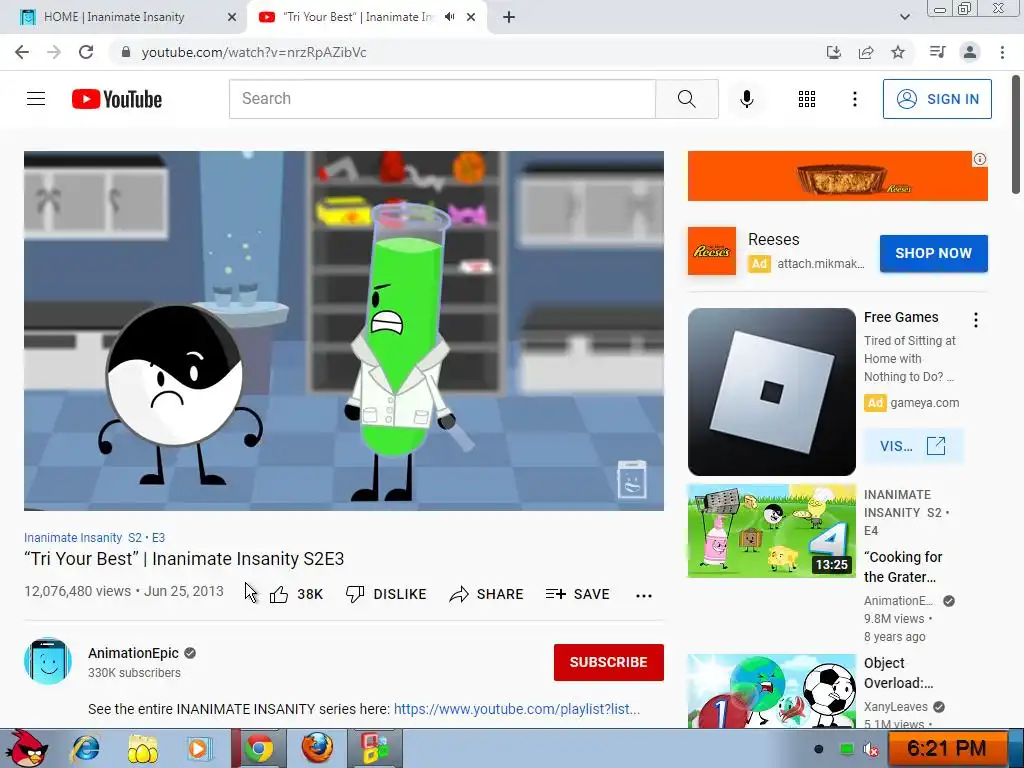The image size is (1024, 768).
Task: Click the SIGN IN button
Action: tap(937, 99)
